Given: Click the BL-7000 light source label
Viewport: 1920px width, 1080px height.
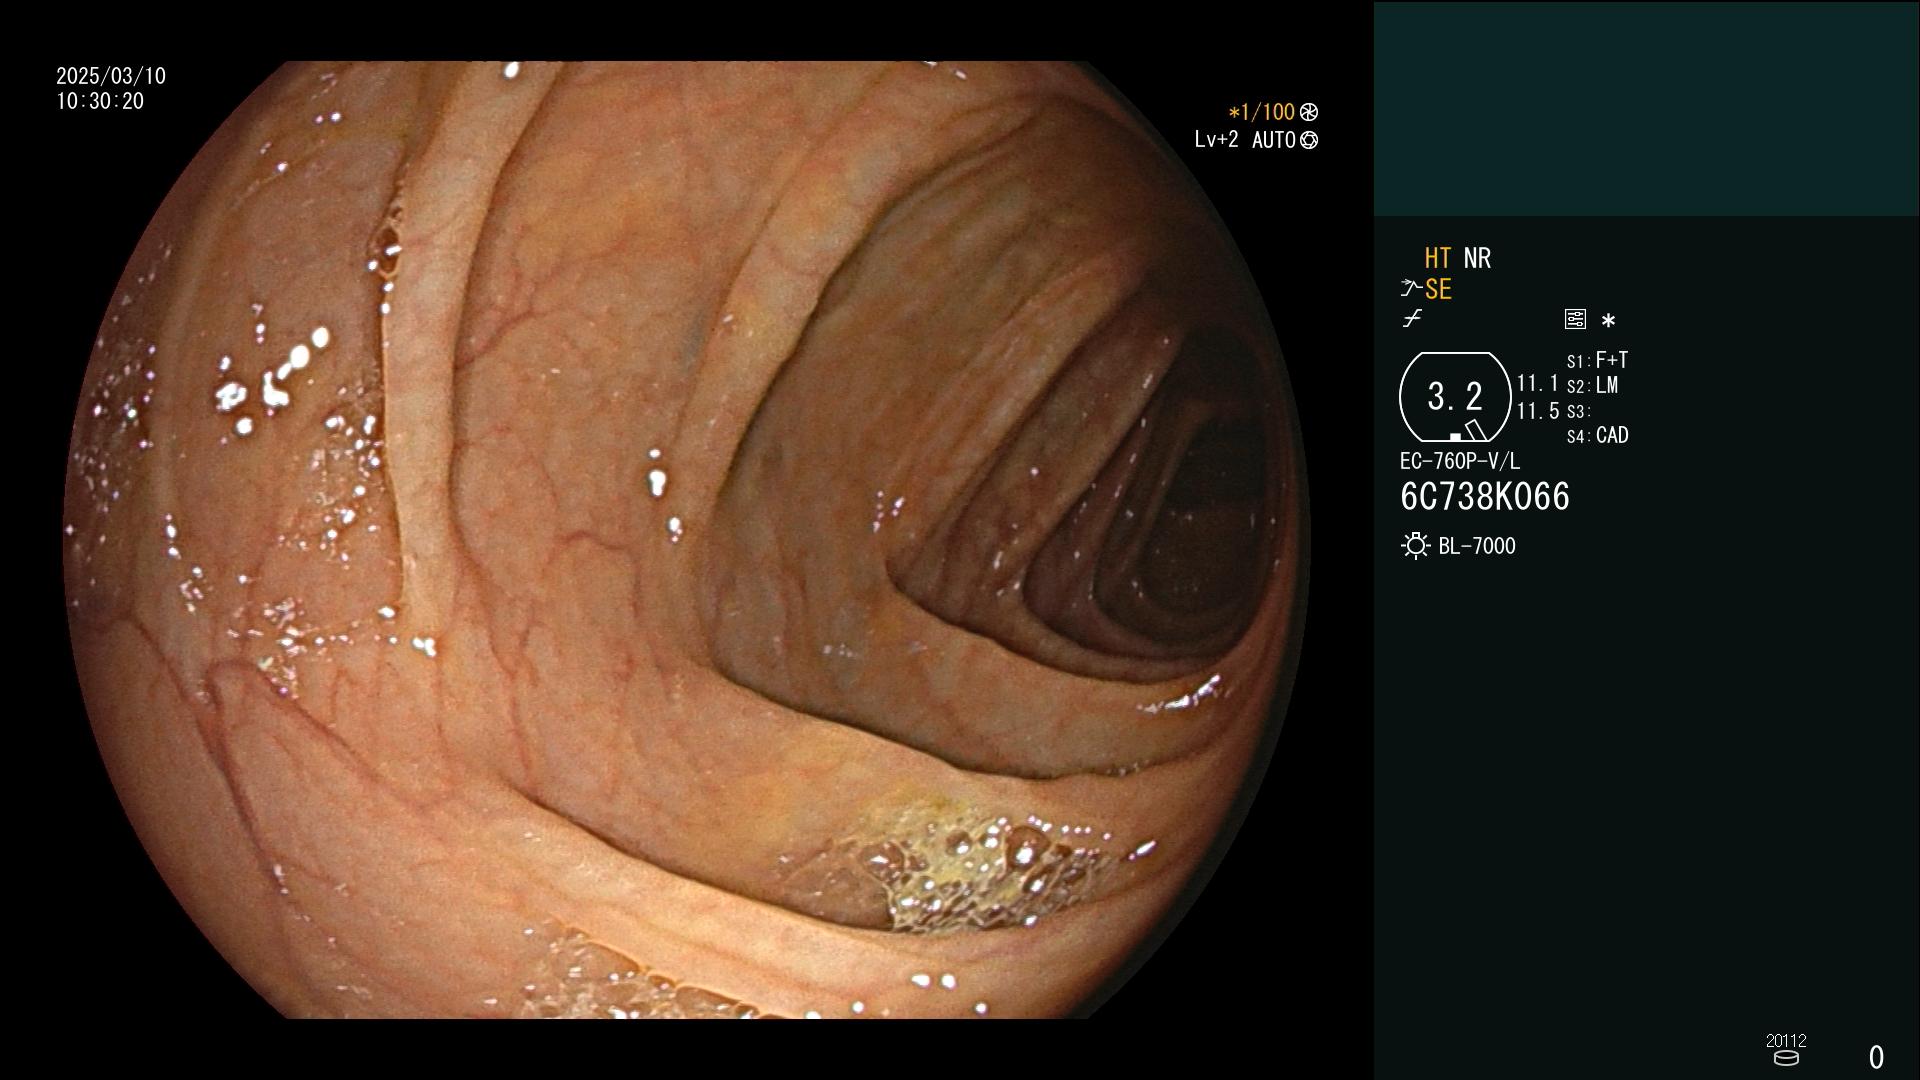Looking at the screenshot, I should point(1477,546).
